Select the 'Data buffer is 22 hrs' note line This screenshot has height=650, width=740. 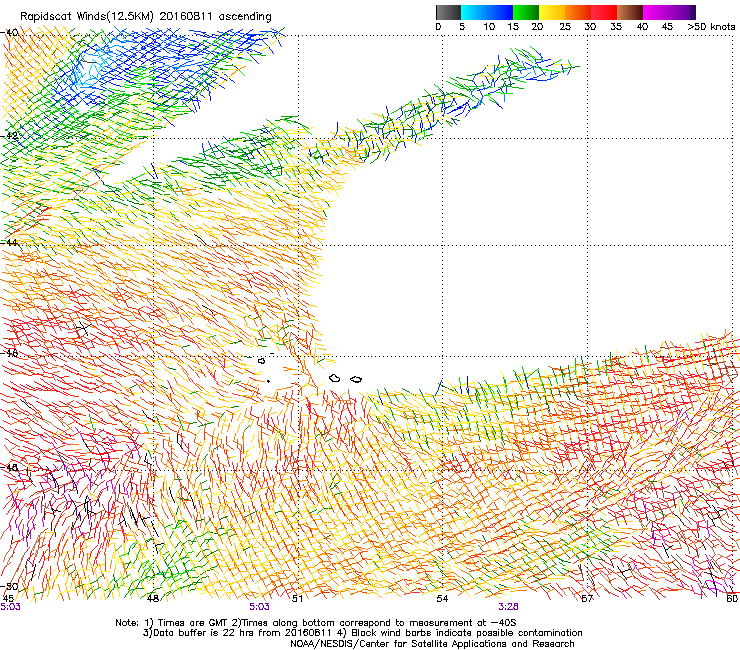point(362,633)
